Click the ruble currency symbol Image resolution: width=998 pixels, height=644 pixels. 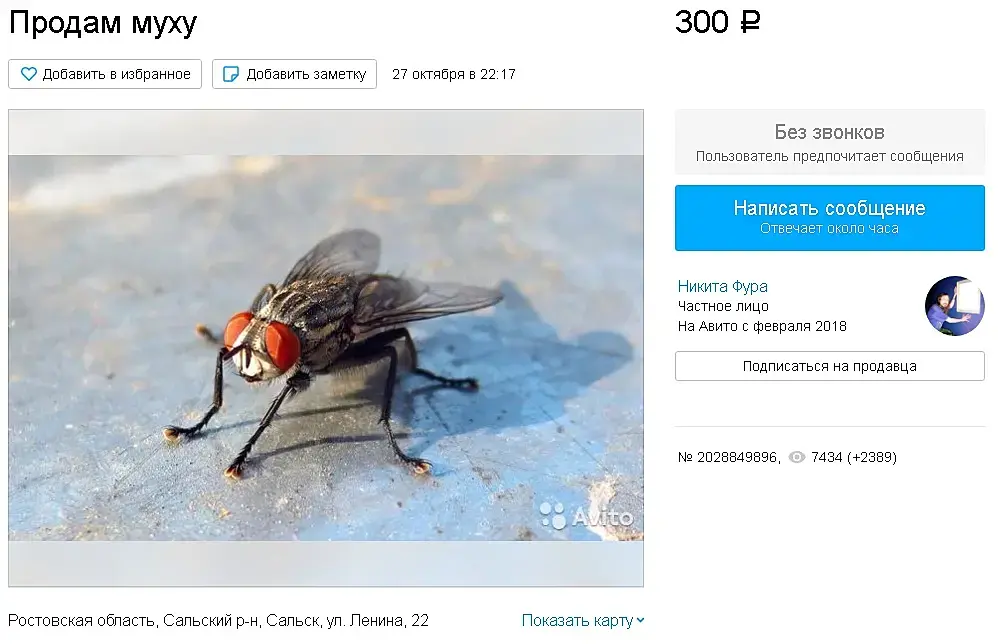[750, 22]
